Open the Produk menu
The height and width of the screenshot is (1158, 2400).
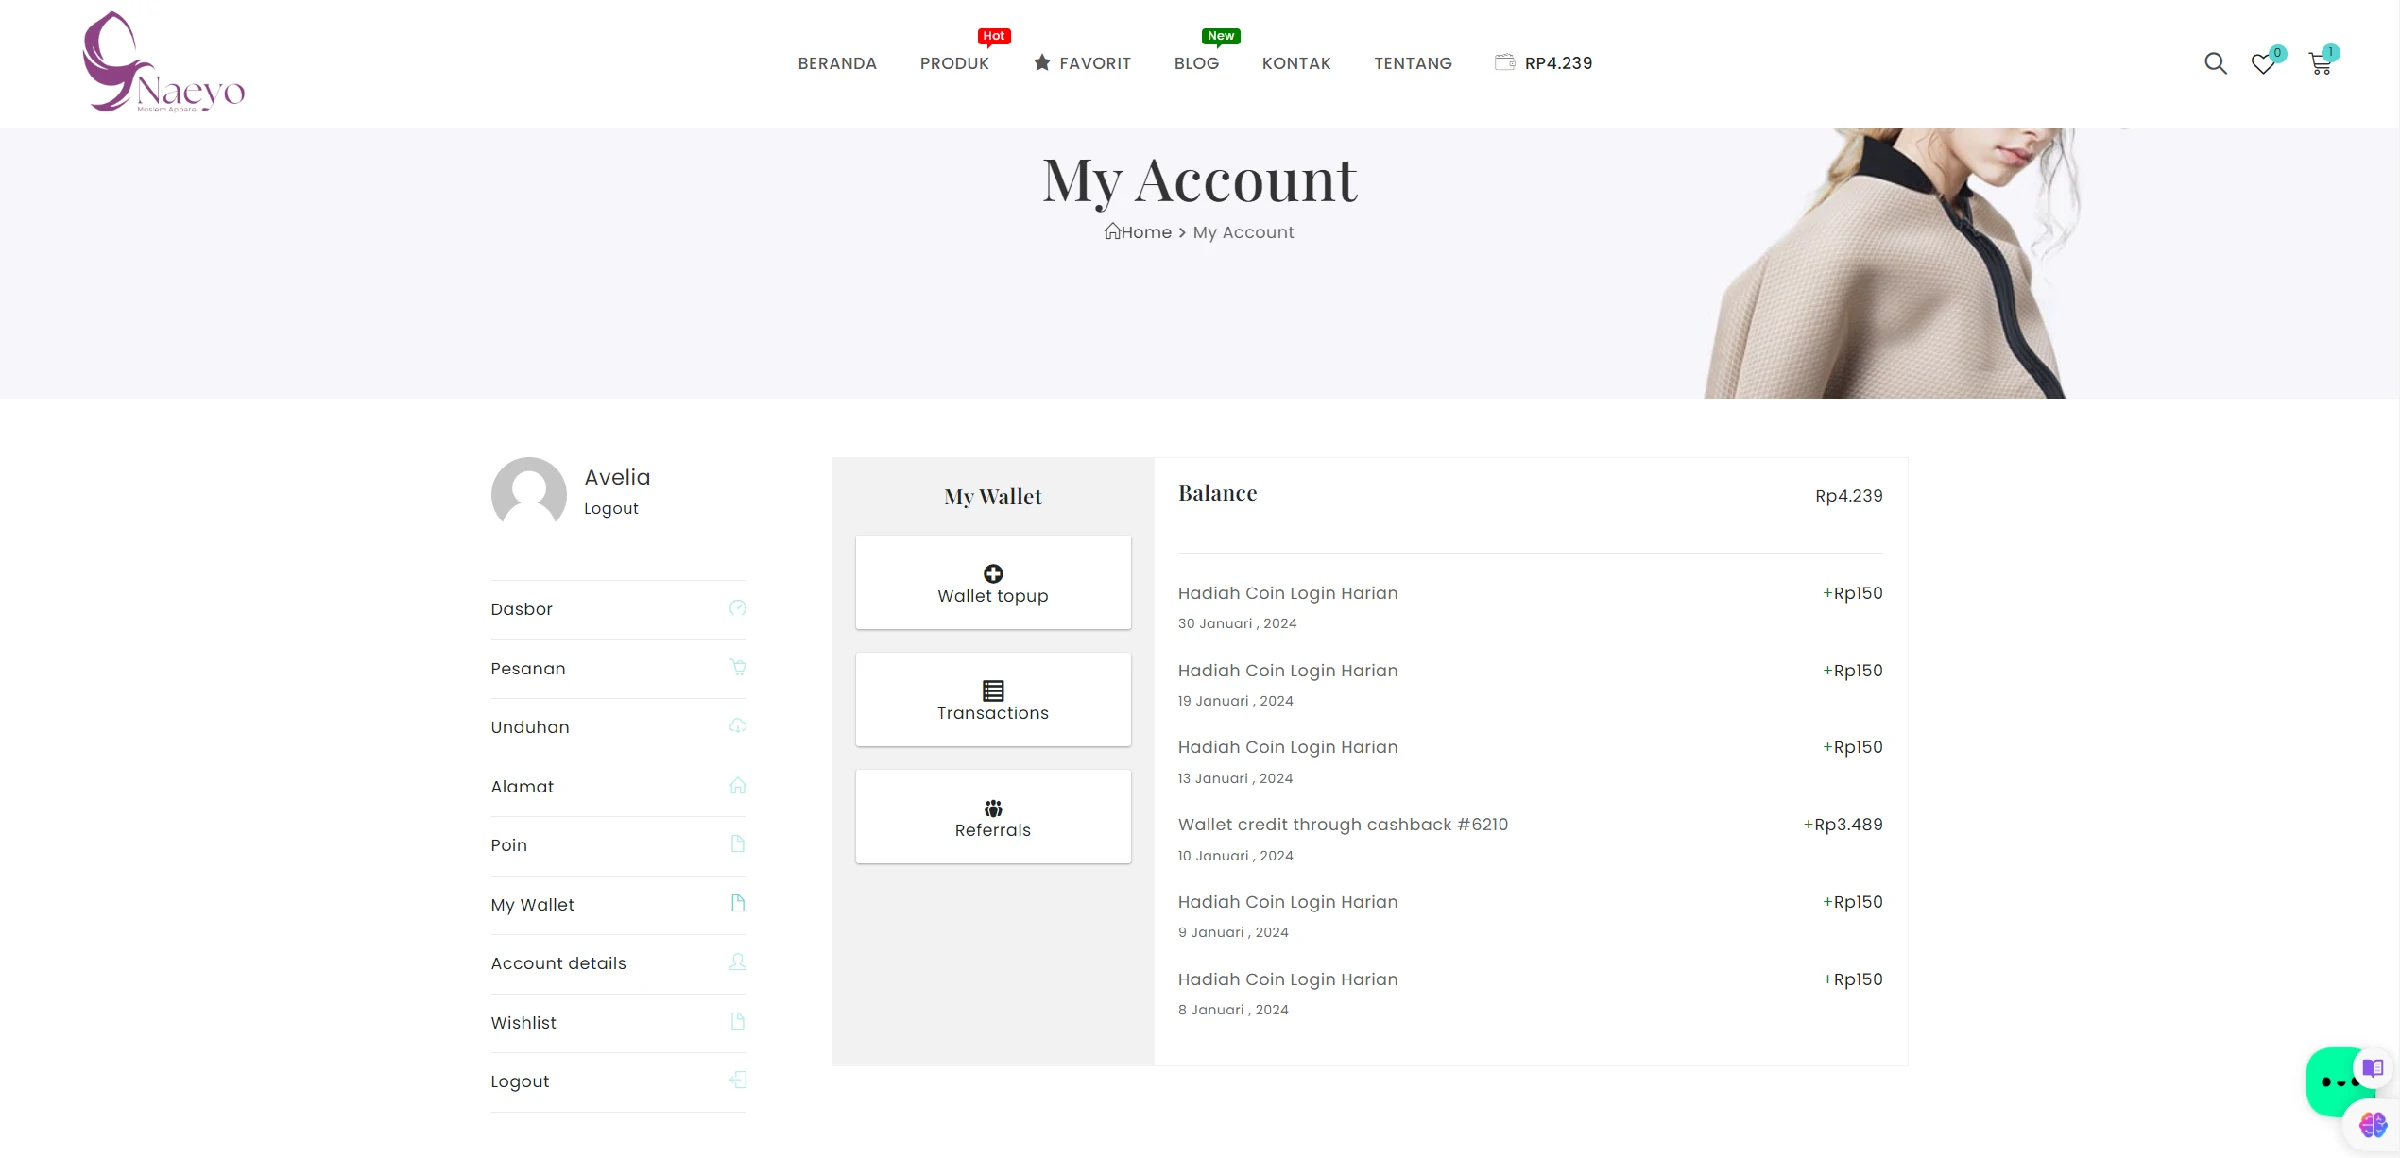click(x=954, y=63)
